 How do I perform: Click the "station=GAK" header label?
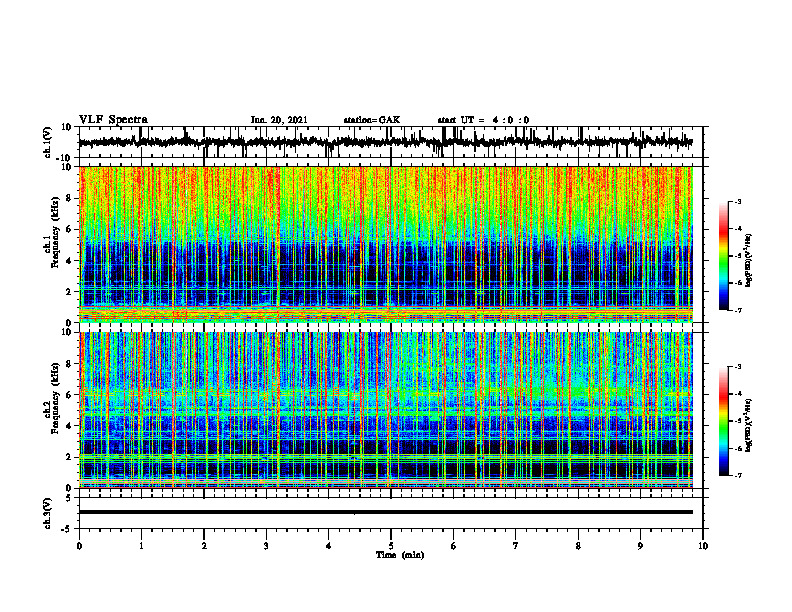[372, 120]
